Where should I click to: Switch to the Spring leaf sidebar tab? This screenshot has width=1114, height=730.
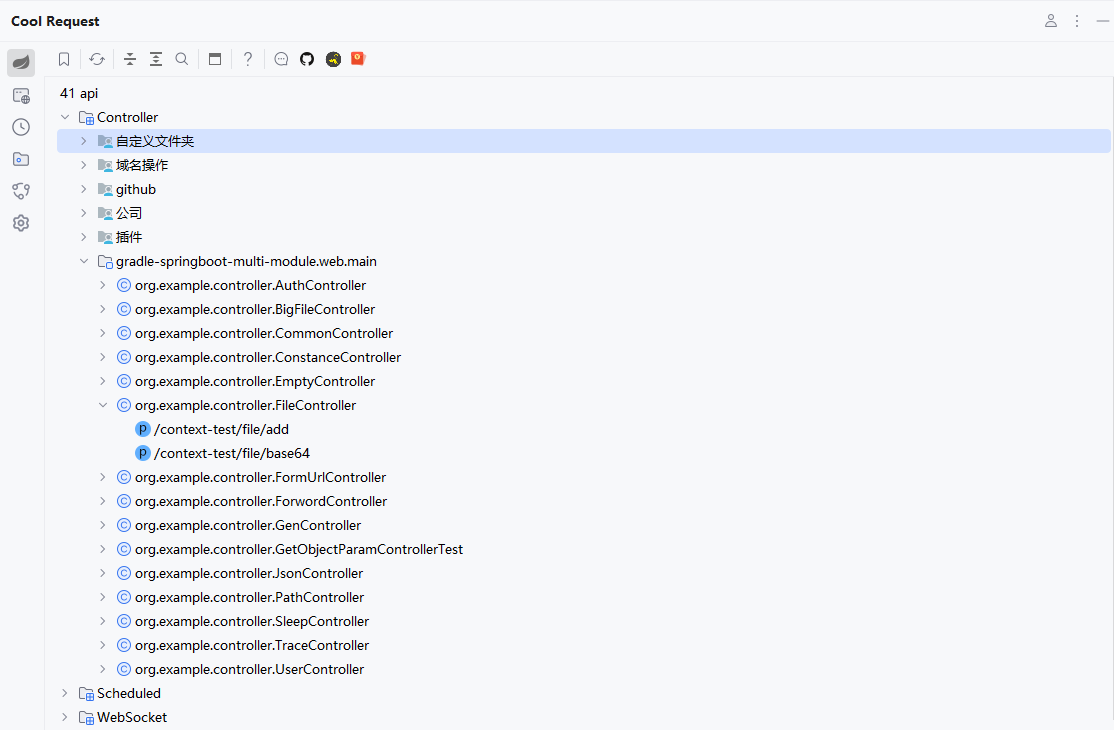click(21, 63)
